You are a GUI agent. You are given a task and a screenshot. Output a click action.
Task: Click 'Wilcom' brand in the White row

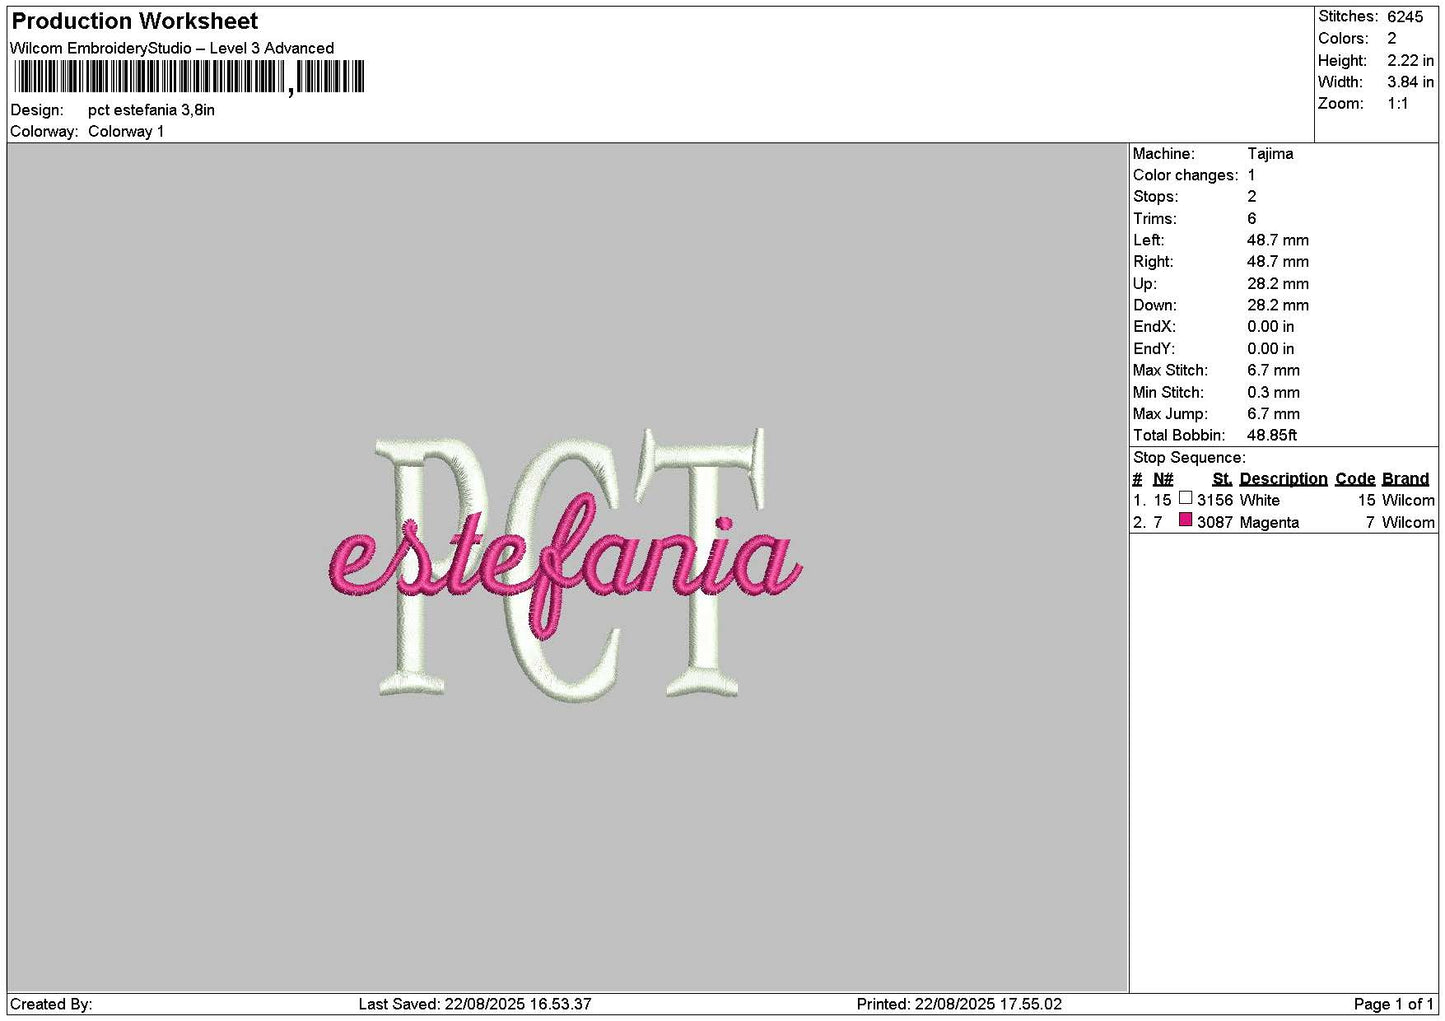tap(1408, 500)
